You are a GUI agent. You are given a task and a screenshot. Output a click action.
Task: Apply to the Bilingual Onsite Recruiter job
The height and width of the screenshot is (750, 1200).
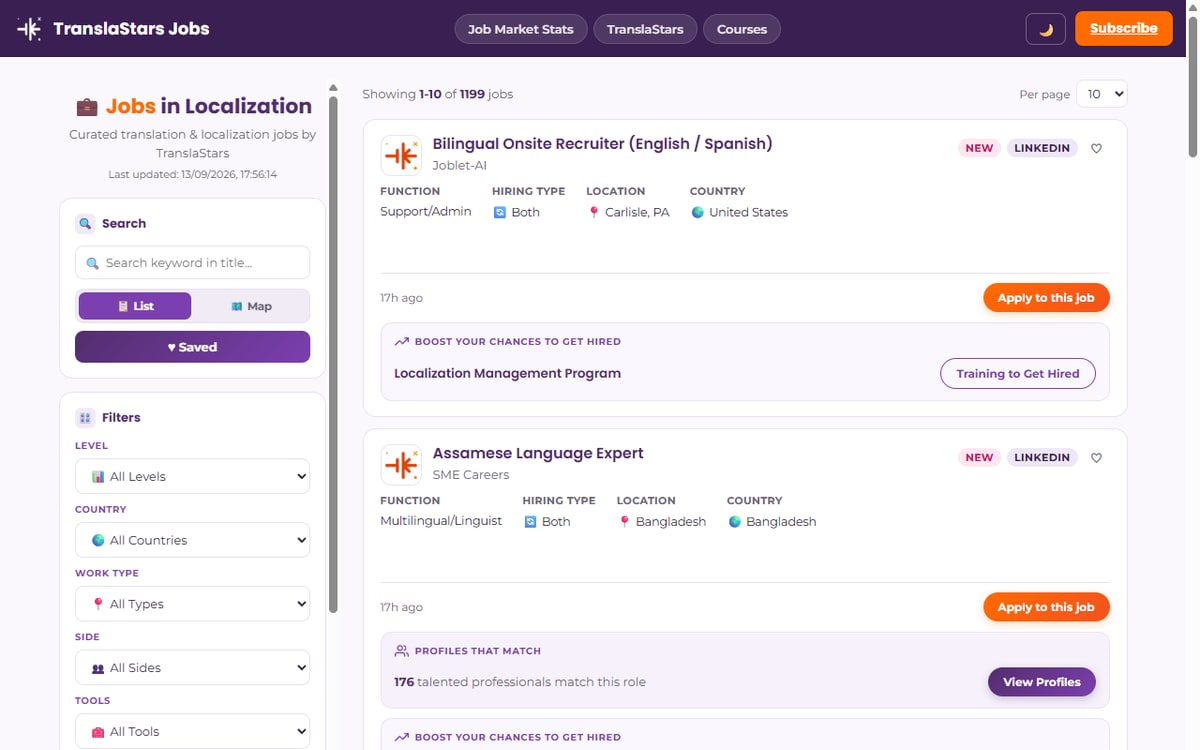click(x=1046, y=298)
